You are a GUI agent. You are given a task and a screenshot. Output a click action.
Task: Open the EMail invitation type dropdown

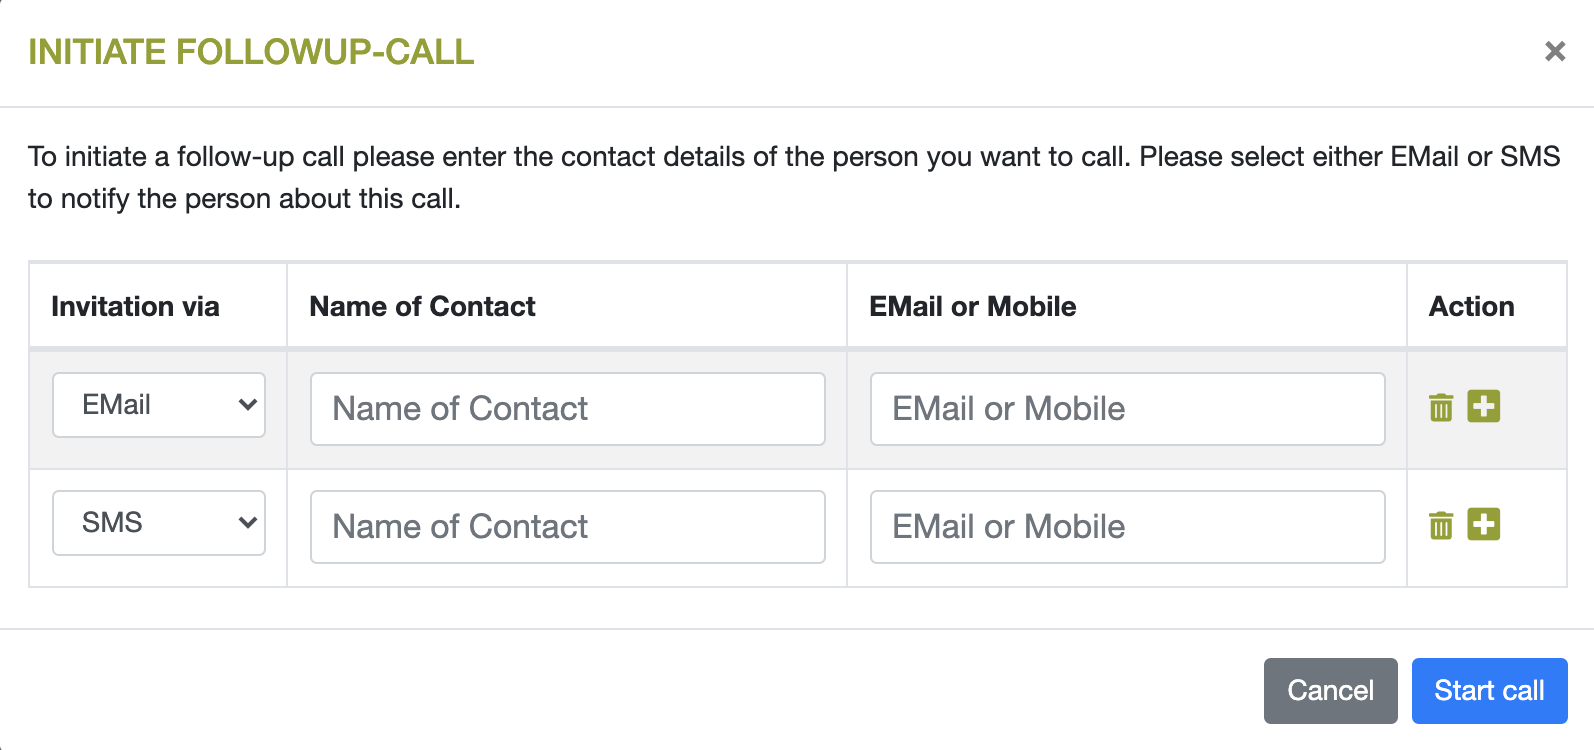coord(158,405)
